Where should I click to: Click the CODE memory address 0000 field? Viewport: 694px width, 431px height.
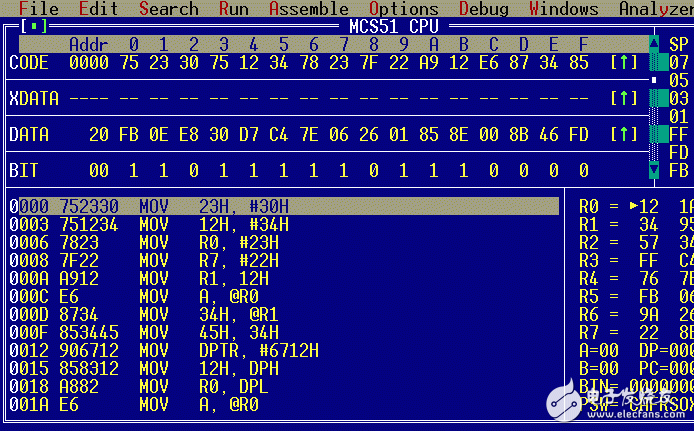(89, 63)
